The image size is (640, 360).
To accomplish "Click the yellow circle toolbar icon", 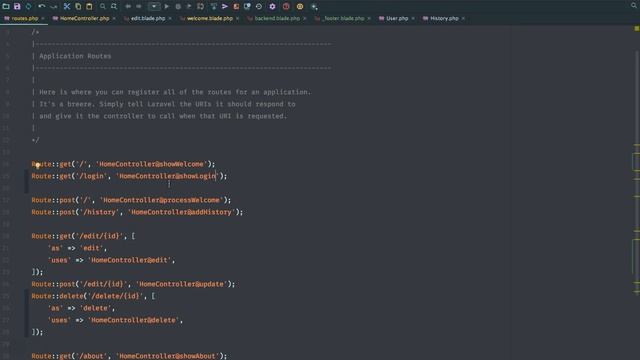I will tap(300, 7).
